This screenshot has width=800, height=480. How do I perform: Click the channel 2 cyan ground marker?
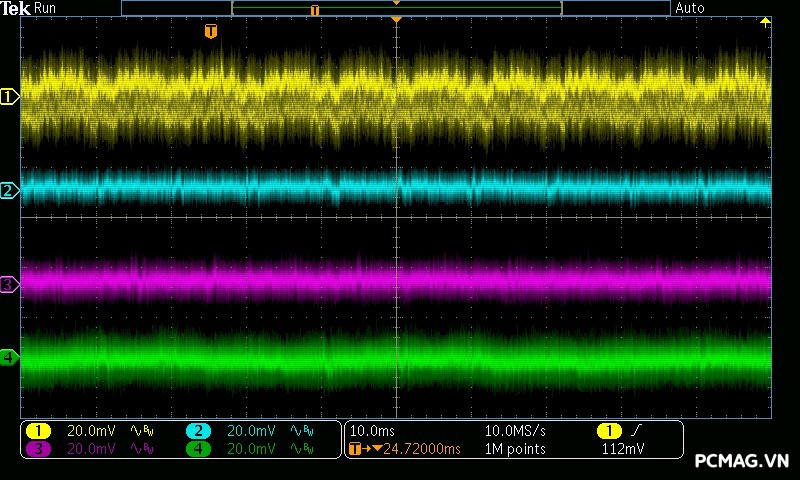pos(9,190)
